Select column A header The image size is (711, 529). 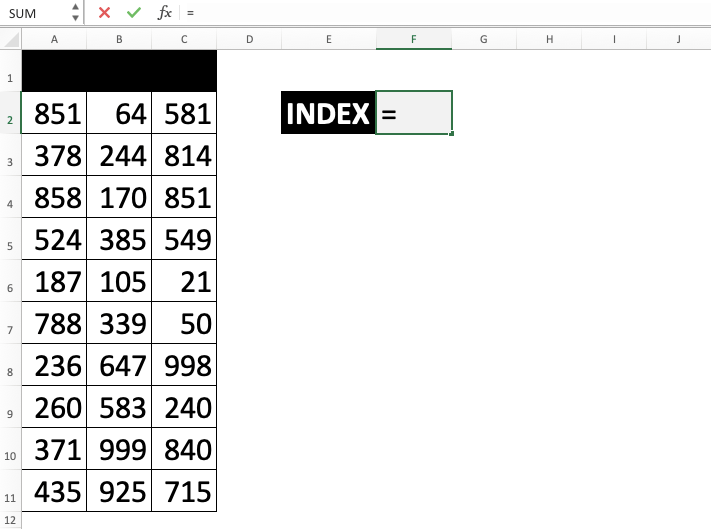click(54, 39)
